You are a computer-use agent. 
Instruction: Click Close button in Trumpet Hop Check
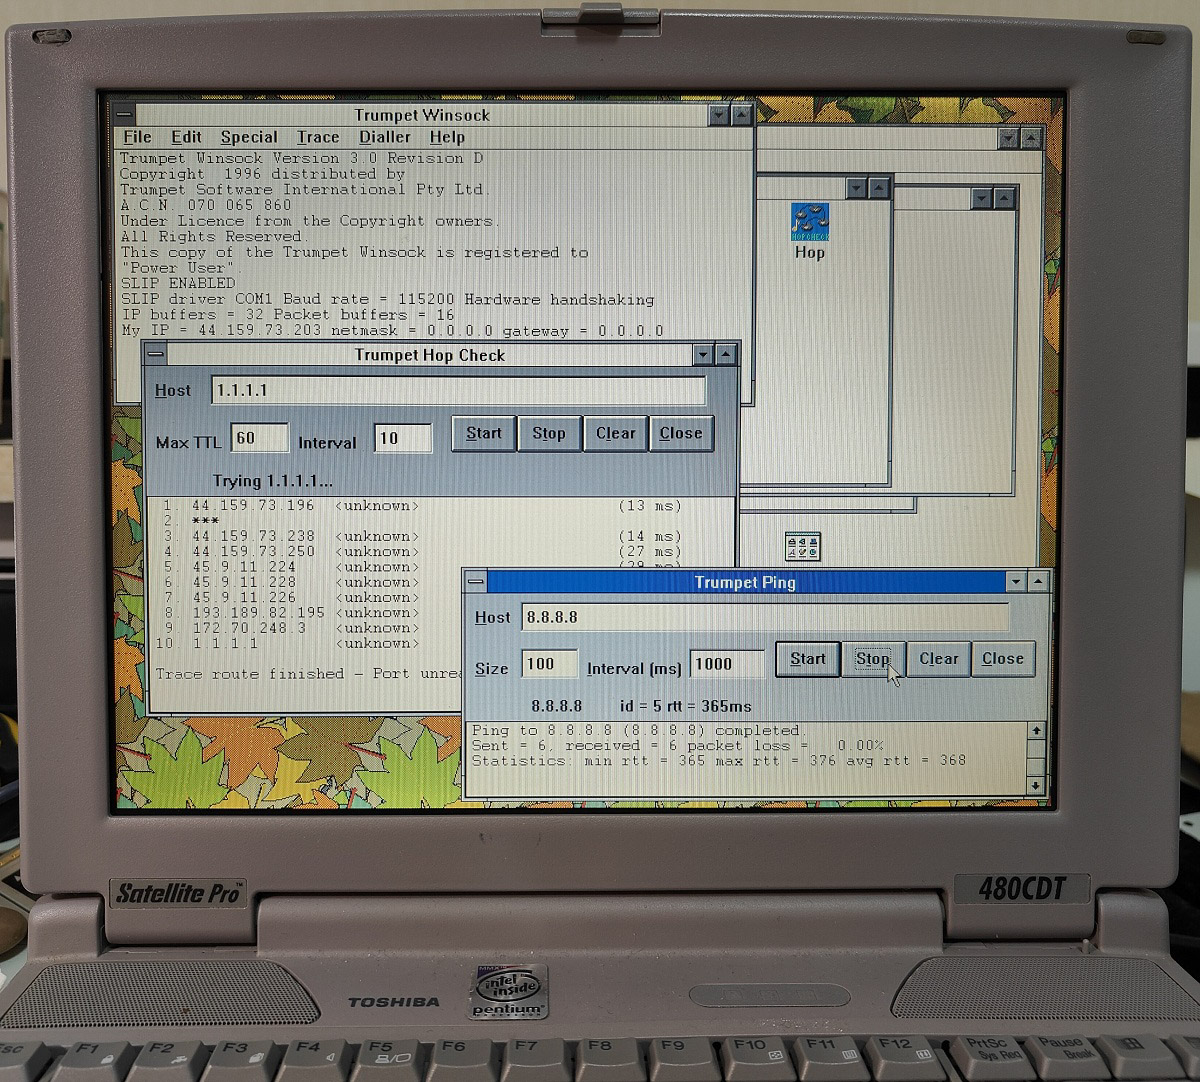(681, 433)
